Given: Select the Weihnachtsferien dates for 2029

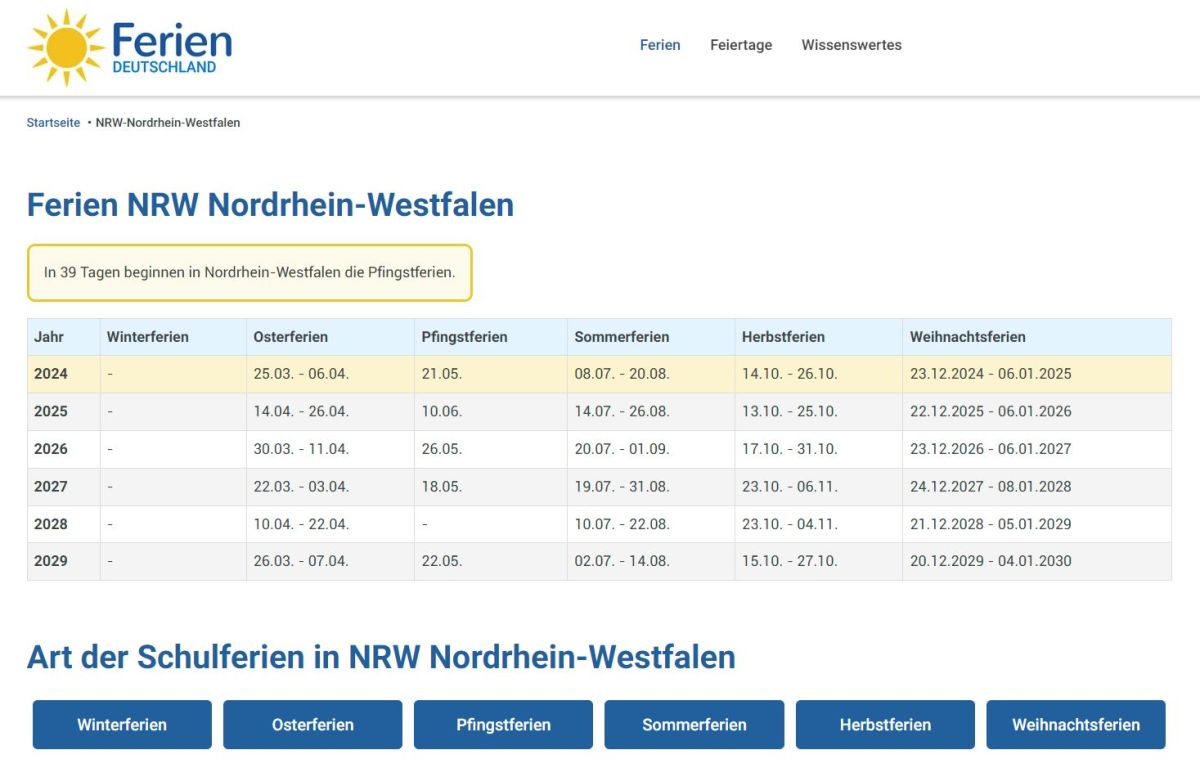Looking at the screenshot, I should click(990, 561).
